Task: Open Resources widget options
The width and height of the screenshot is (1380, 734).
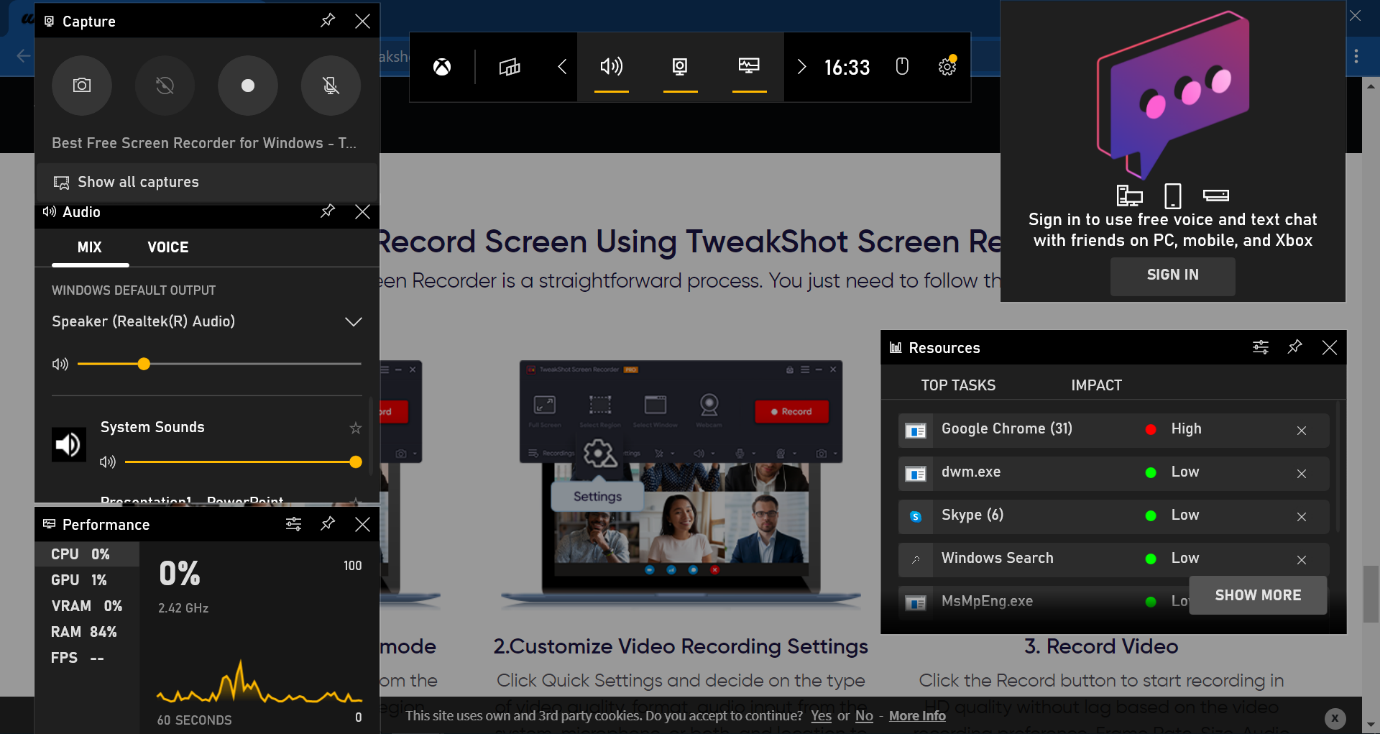Action: pyautogui.click(x=1261, y=347)
